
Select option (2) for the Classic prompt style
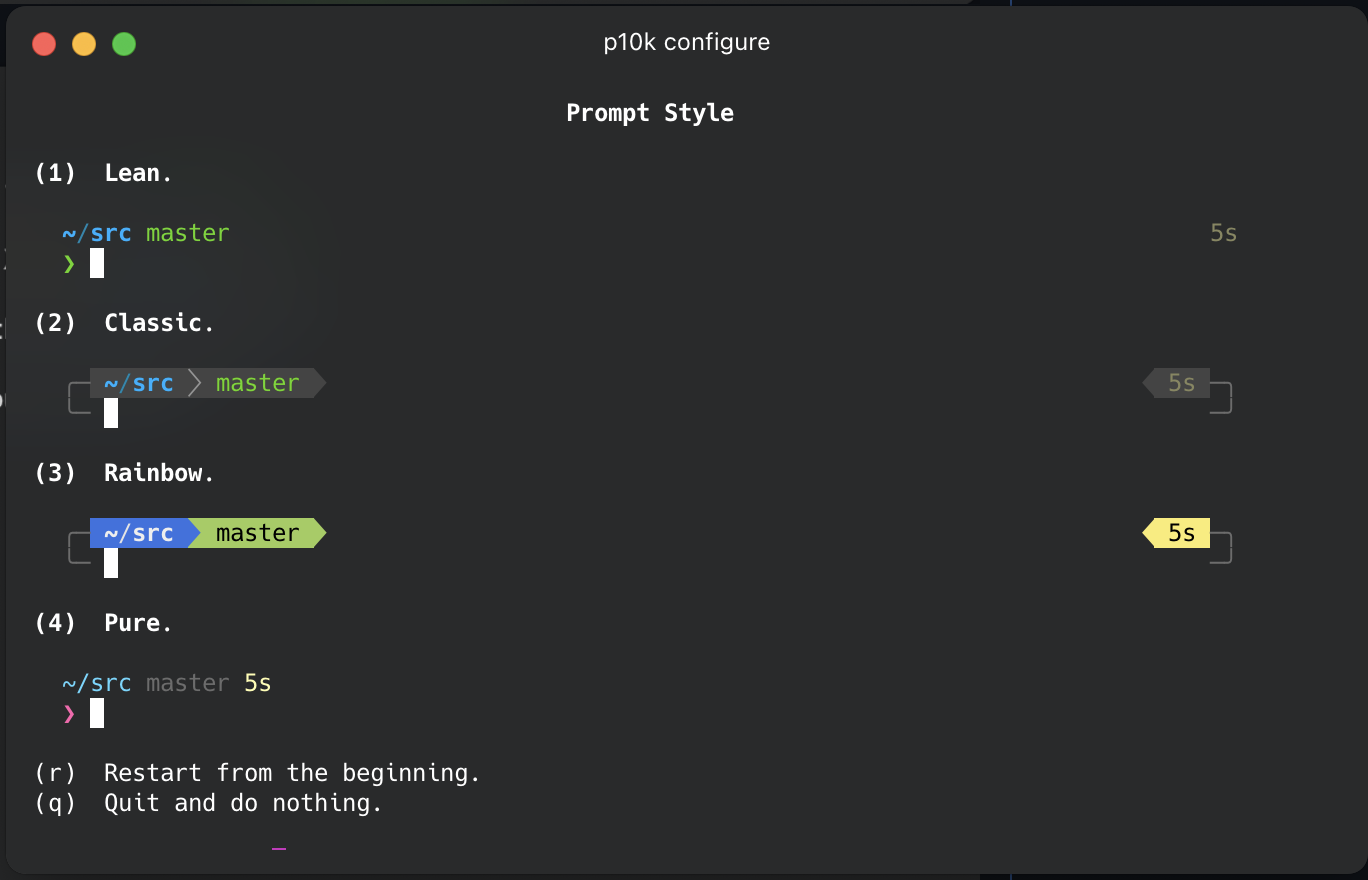pos(56,322)
